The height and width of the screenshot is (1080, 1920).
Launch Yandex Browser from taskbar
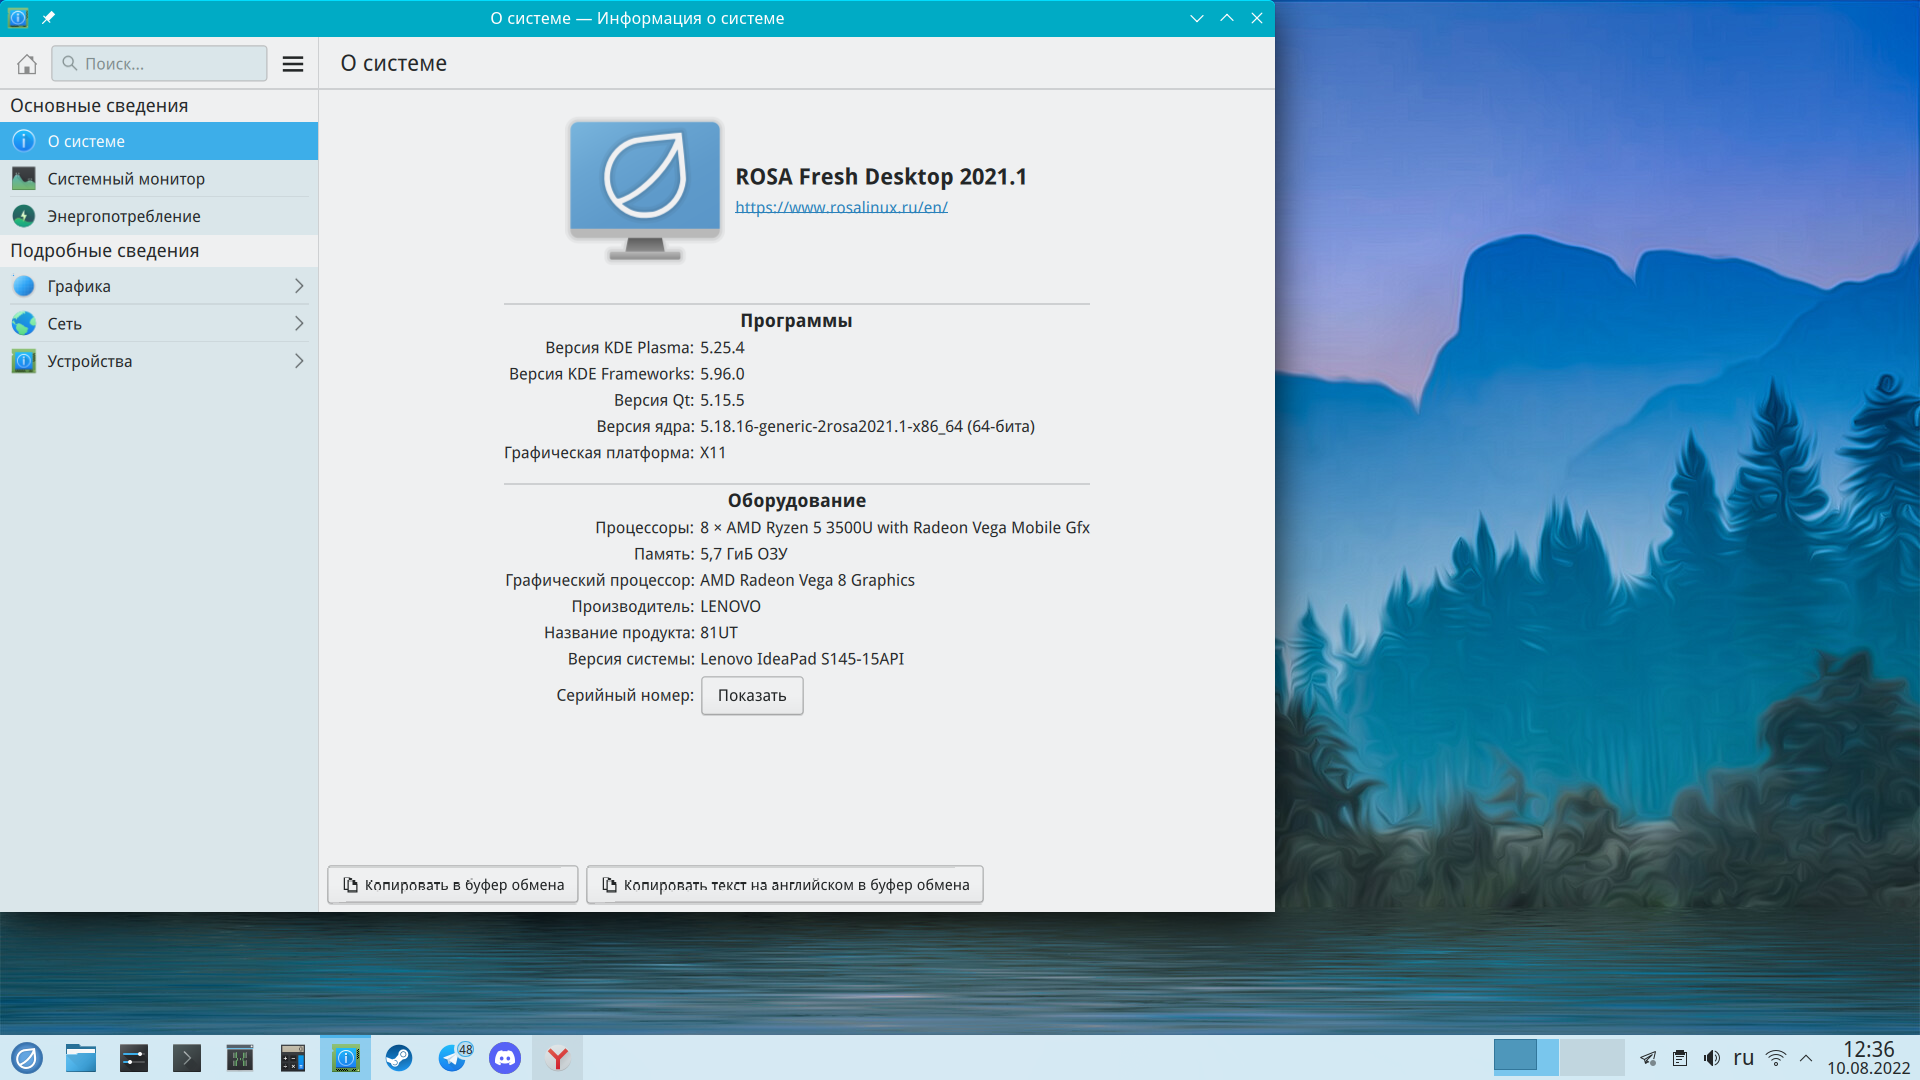tap(558, 1058)
